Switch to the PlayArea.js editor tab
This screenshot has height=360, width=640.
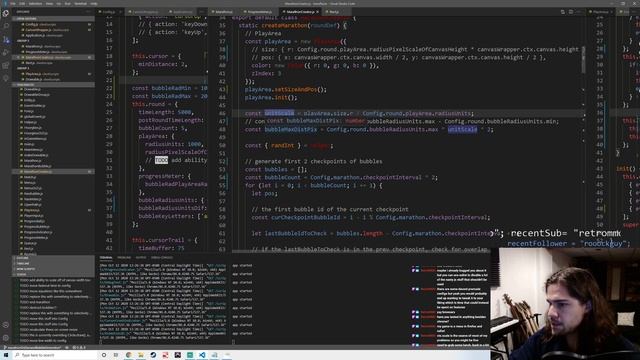(x=600, y=12)
